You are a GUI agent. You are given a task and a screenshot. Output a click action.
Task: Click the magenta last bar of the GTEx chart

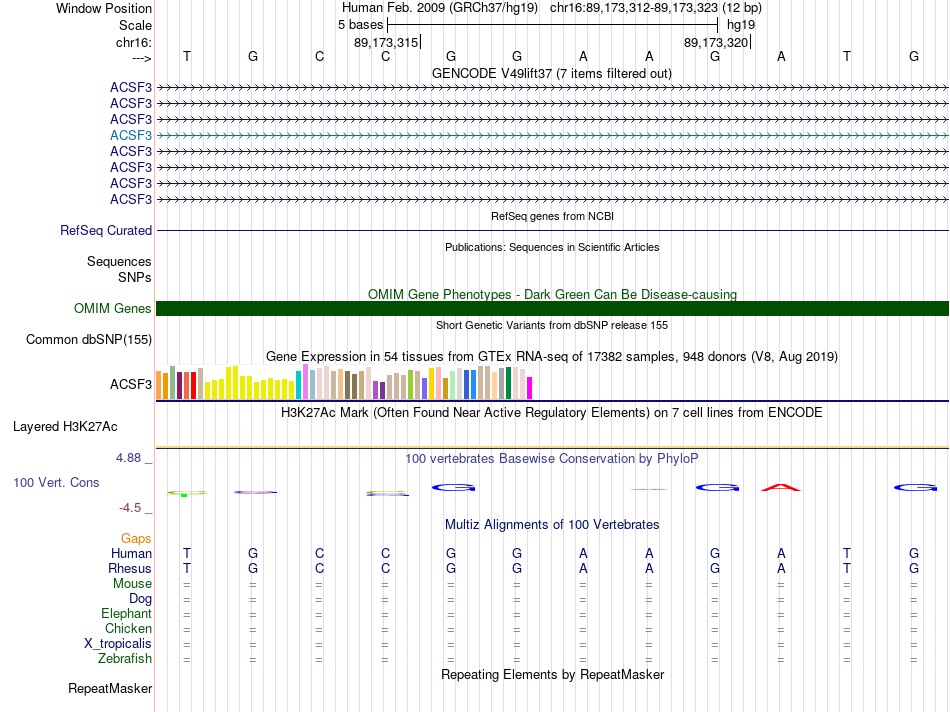(x=530, y=388)
